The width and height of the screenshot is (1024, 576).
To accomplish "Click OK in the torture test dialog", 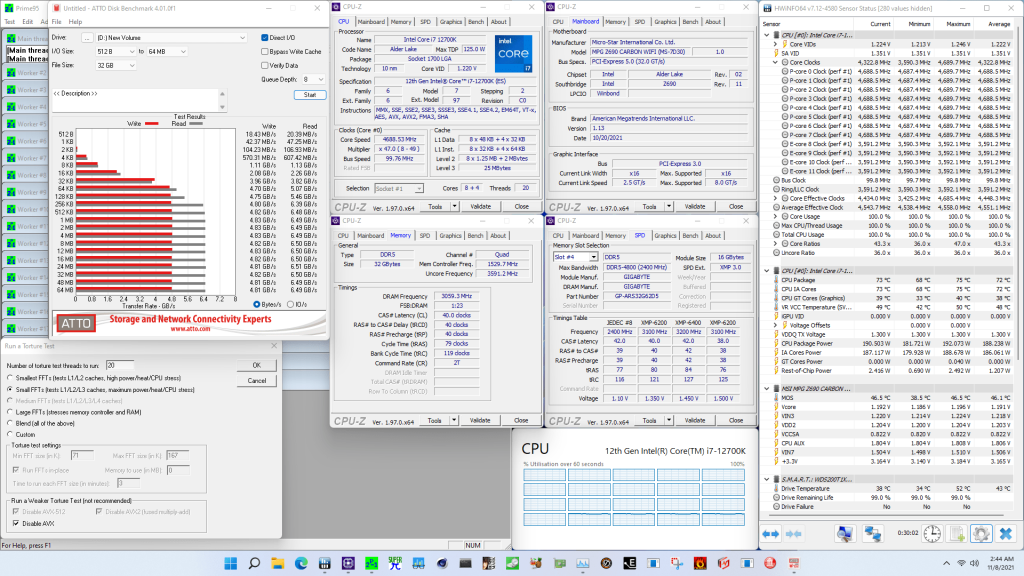I will (257, 365).
